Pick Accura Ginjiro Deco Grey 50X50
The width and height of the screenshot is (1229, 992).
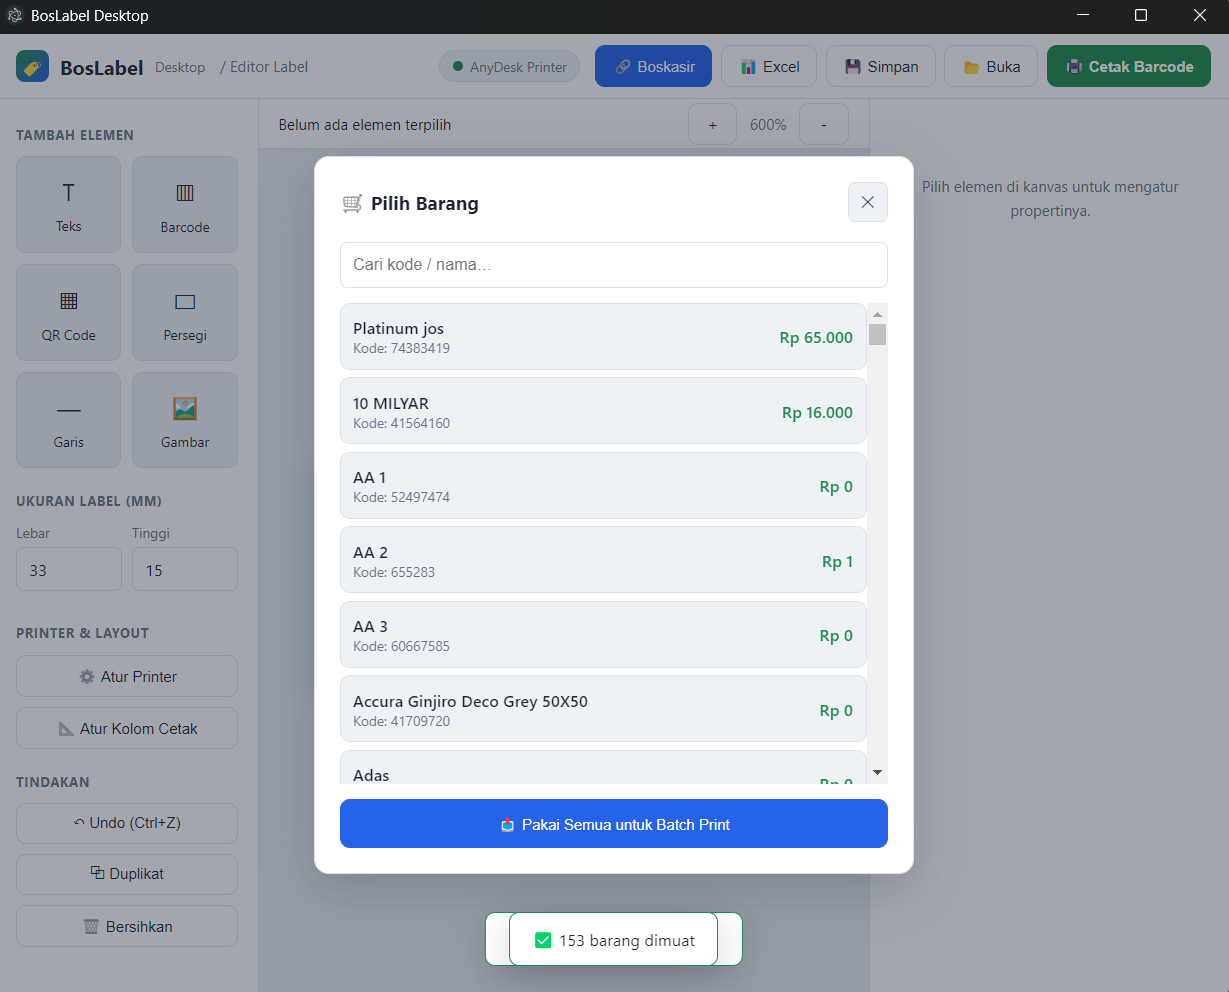point(603,709)
